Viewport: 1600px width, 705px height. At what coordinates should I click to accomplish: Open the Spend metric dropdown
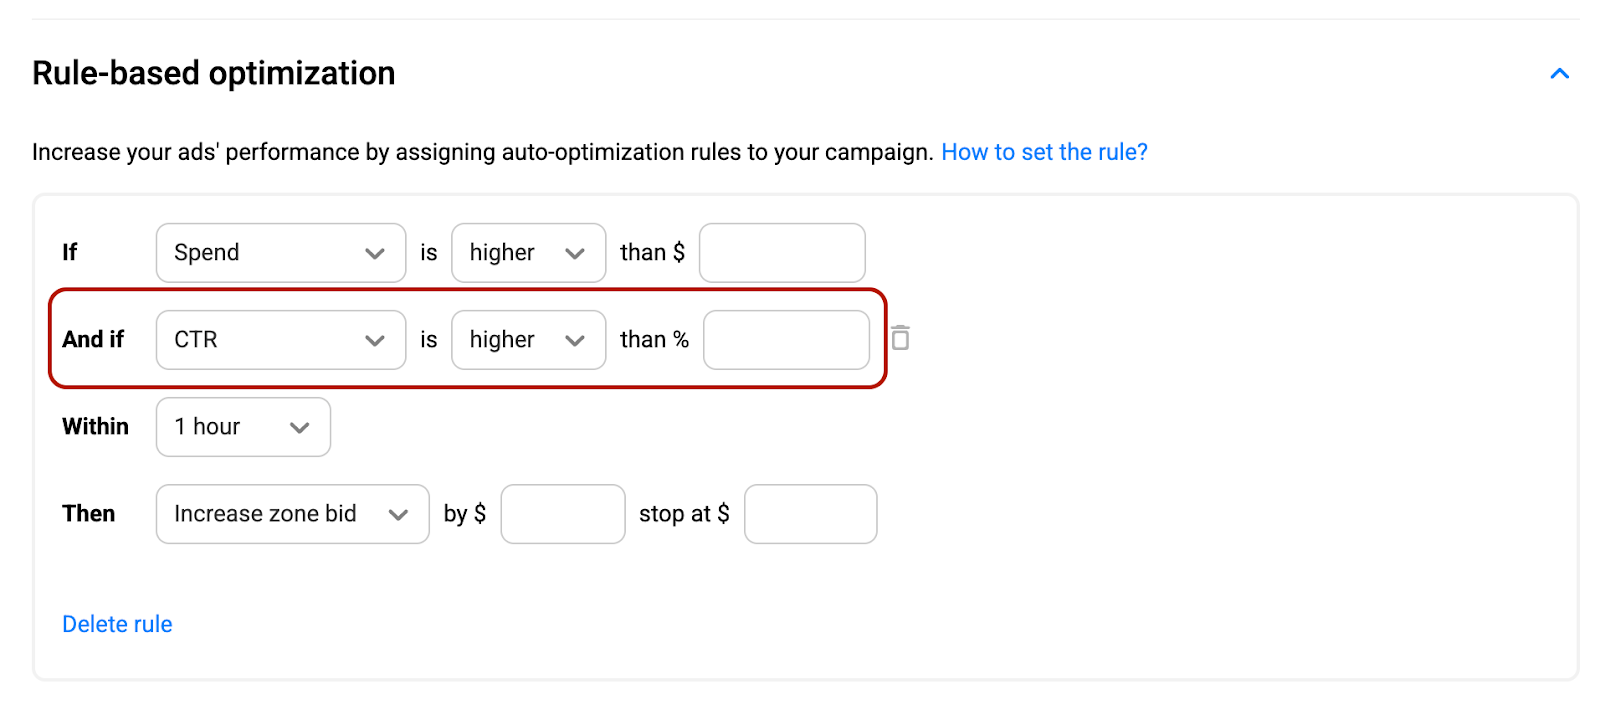click(x=280, y=252)
